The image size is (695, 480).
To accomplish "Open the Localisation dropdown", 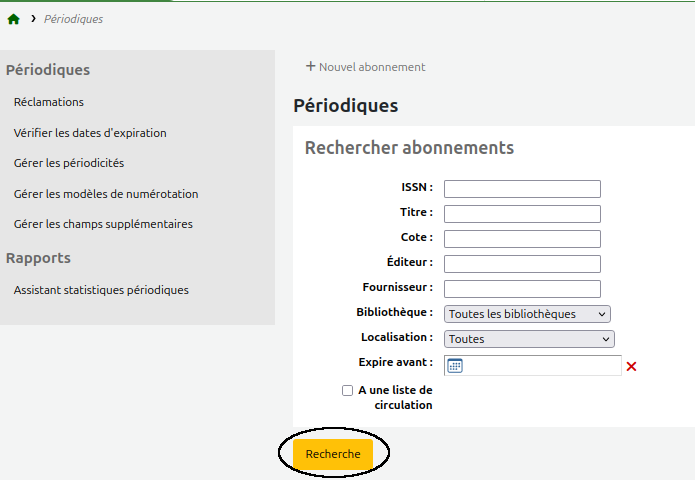I will click(x=529, y=339).
